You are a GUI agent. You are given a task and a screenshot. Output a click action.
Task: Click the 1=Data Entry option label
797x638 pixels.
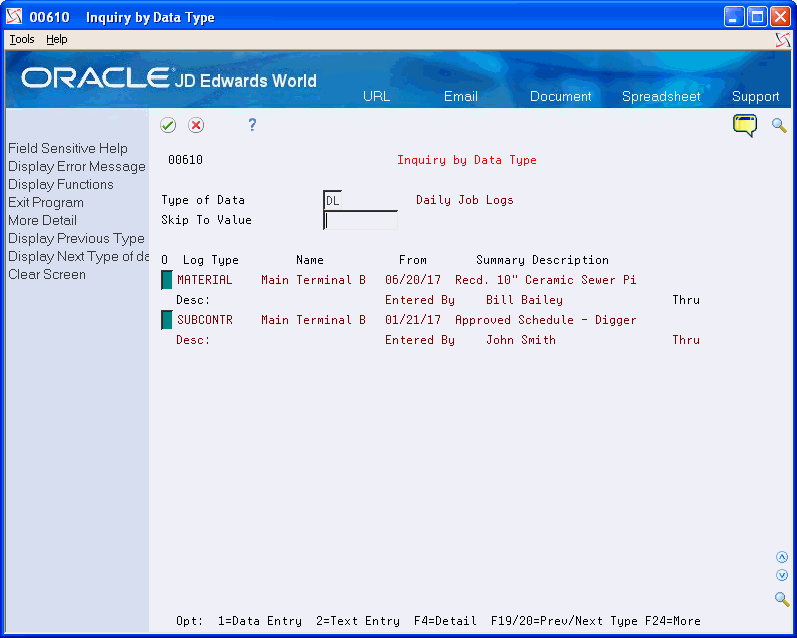tap(260, 621)
